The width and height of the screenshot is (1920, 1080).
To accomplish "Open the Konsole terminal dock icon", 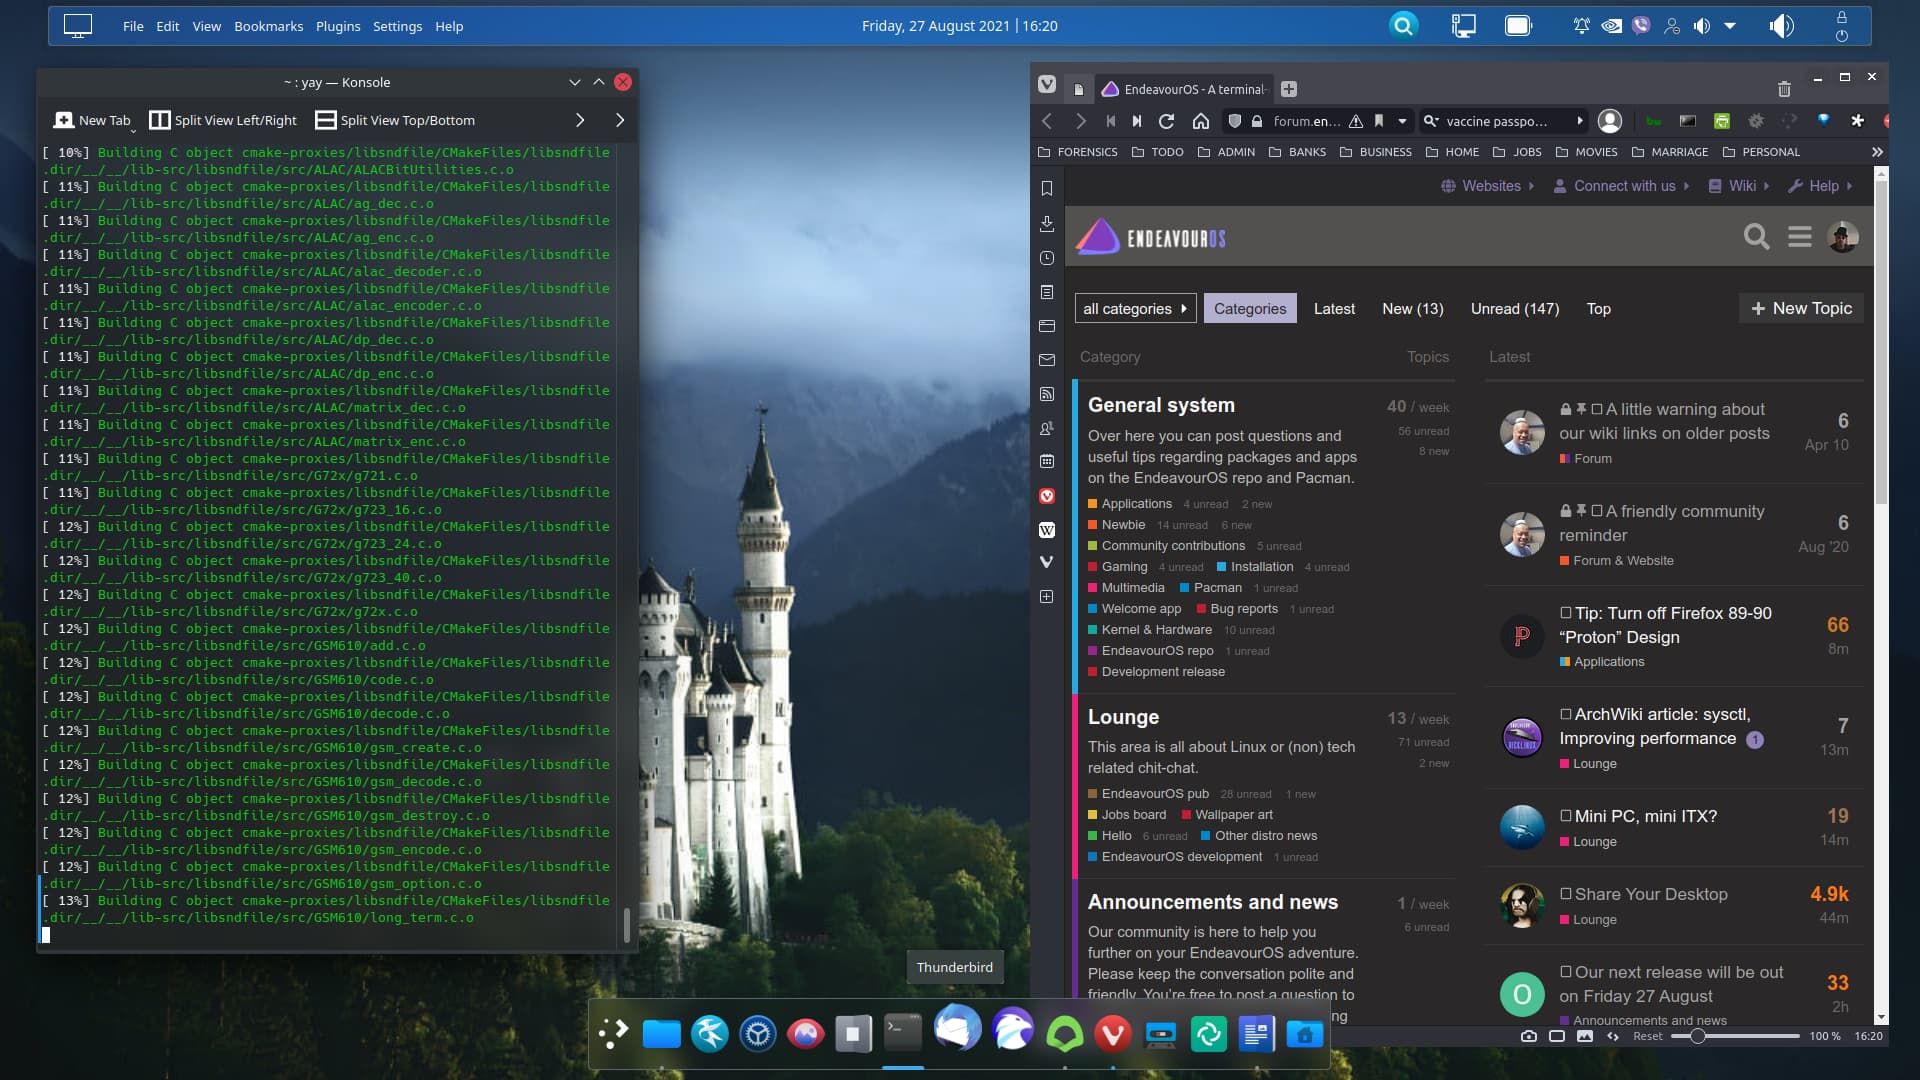I will (903, 1033).
